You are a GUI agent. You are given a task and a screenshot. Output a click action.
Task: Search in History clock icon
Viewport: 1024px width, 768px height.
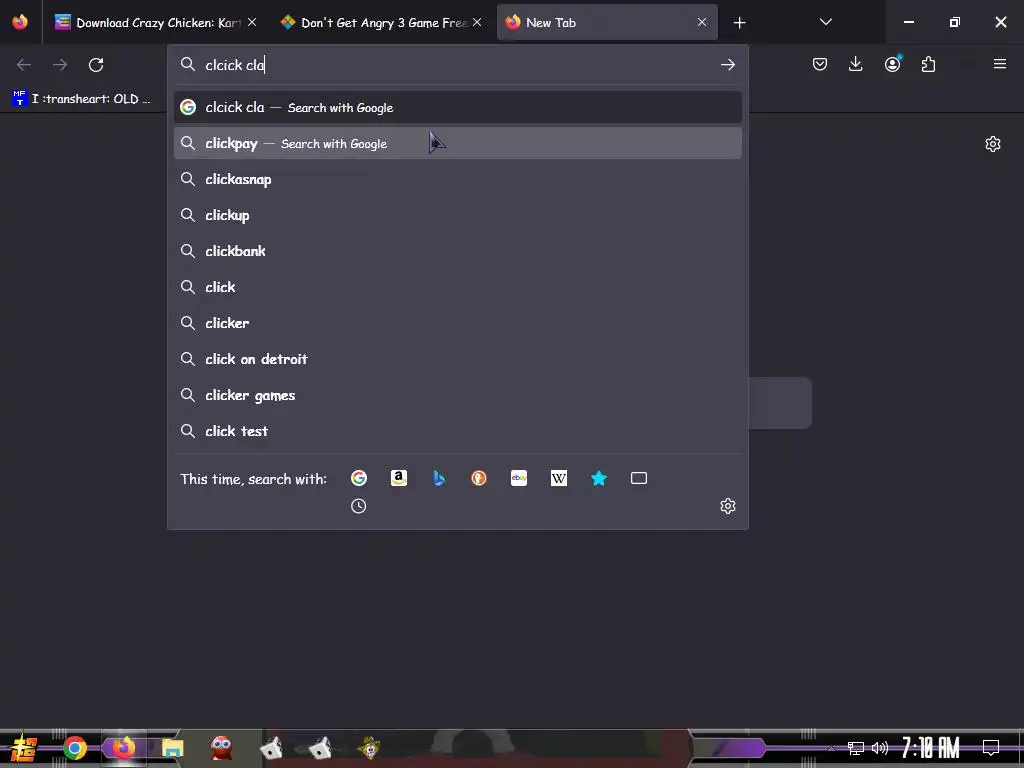(x=359, y=506)
